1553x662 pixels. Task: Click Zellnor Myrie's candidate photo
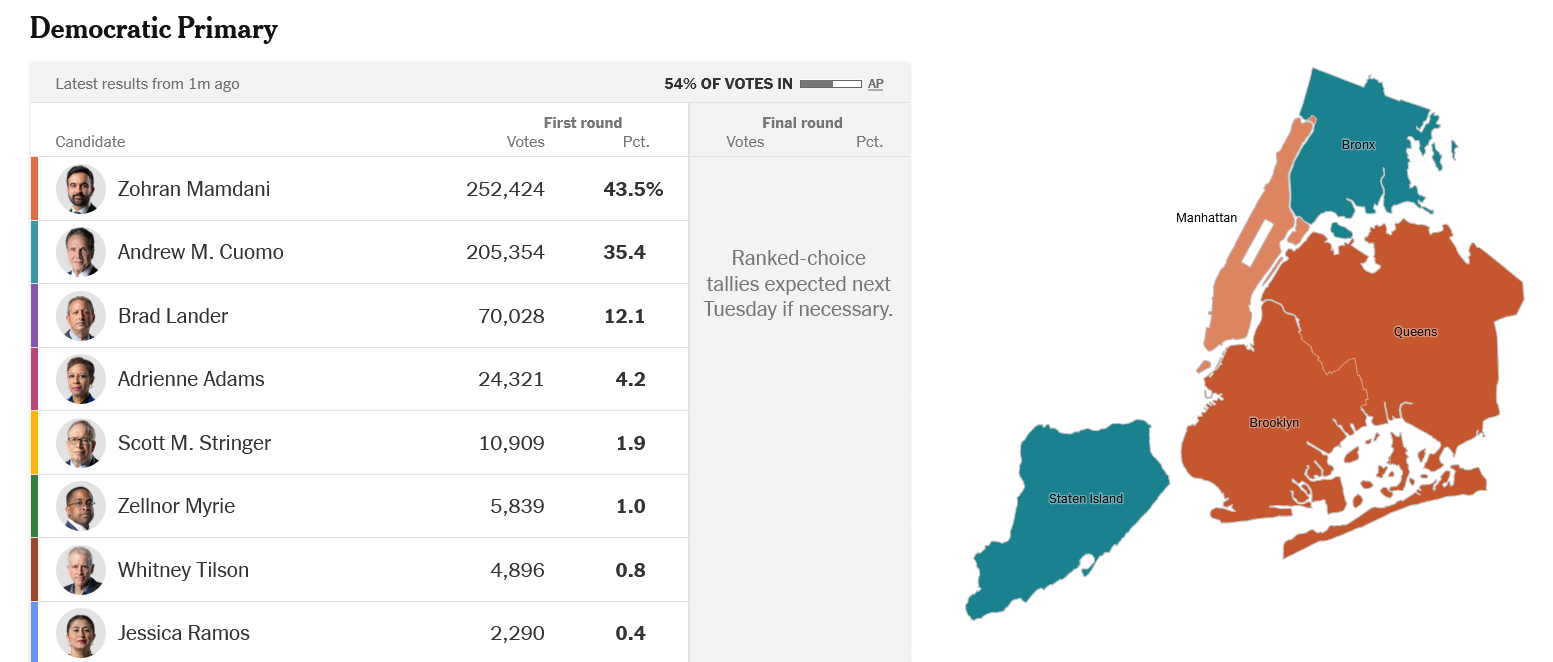pyautogui.click(x=81, y=506)
